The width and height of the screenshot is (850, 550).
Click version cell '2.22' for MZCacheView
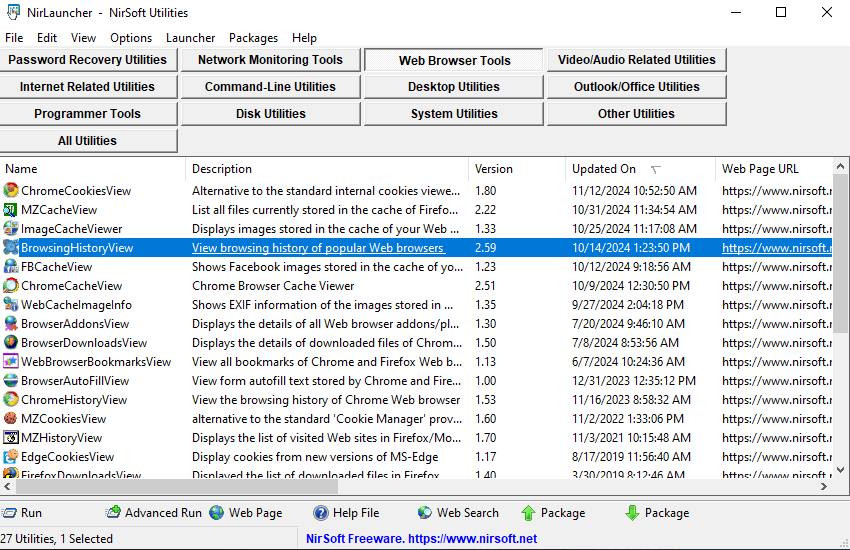(485, 210)
